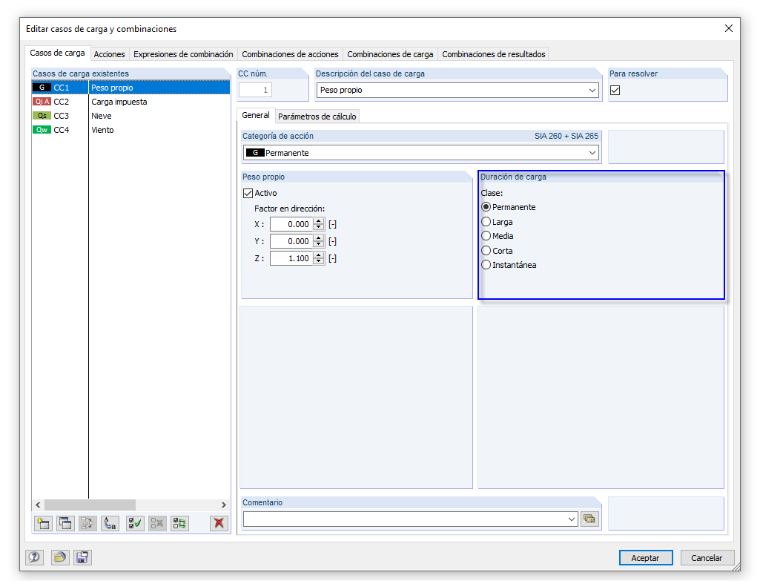Screen dimensions: 760x583
Task: Click the Y factor input field
Action: pyautogui.click(x=292, y=241)
